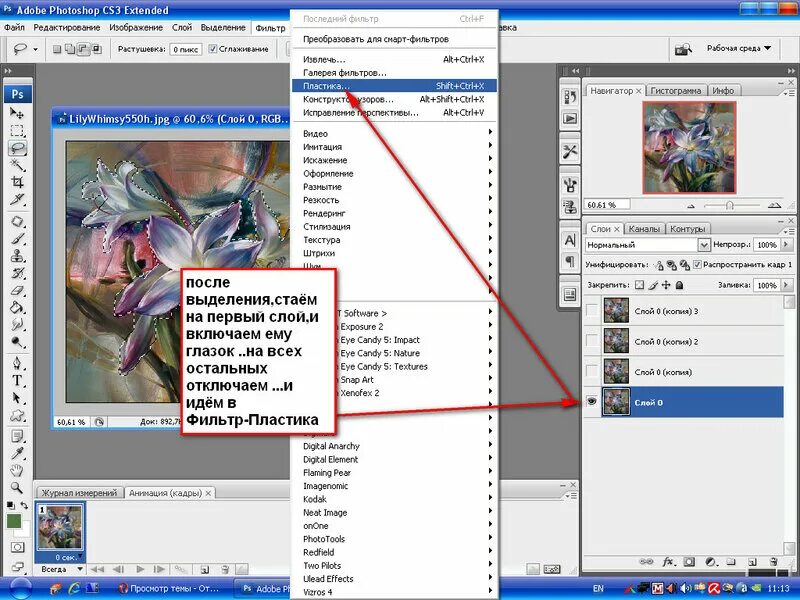800x600 pixels.
Task: Click the layer effects fx icon
Action: point(668,562)
